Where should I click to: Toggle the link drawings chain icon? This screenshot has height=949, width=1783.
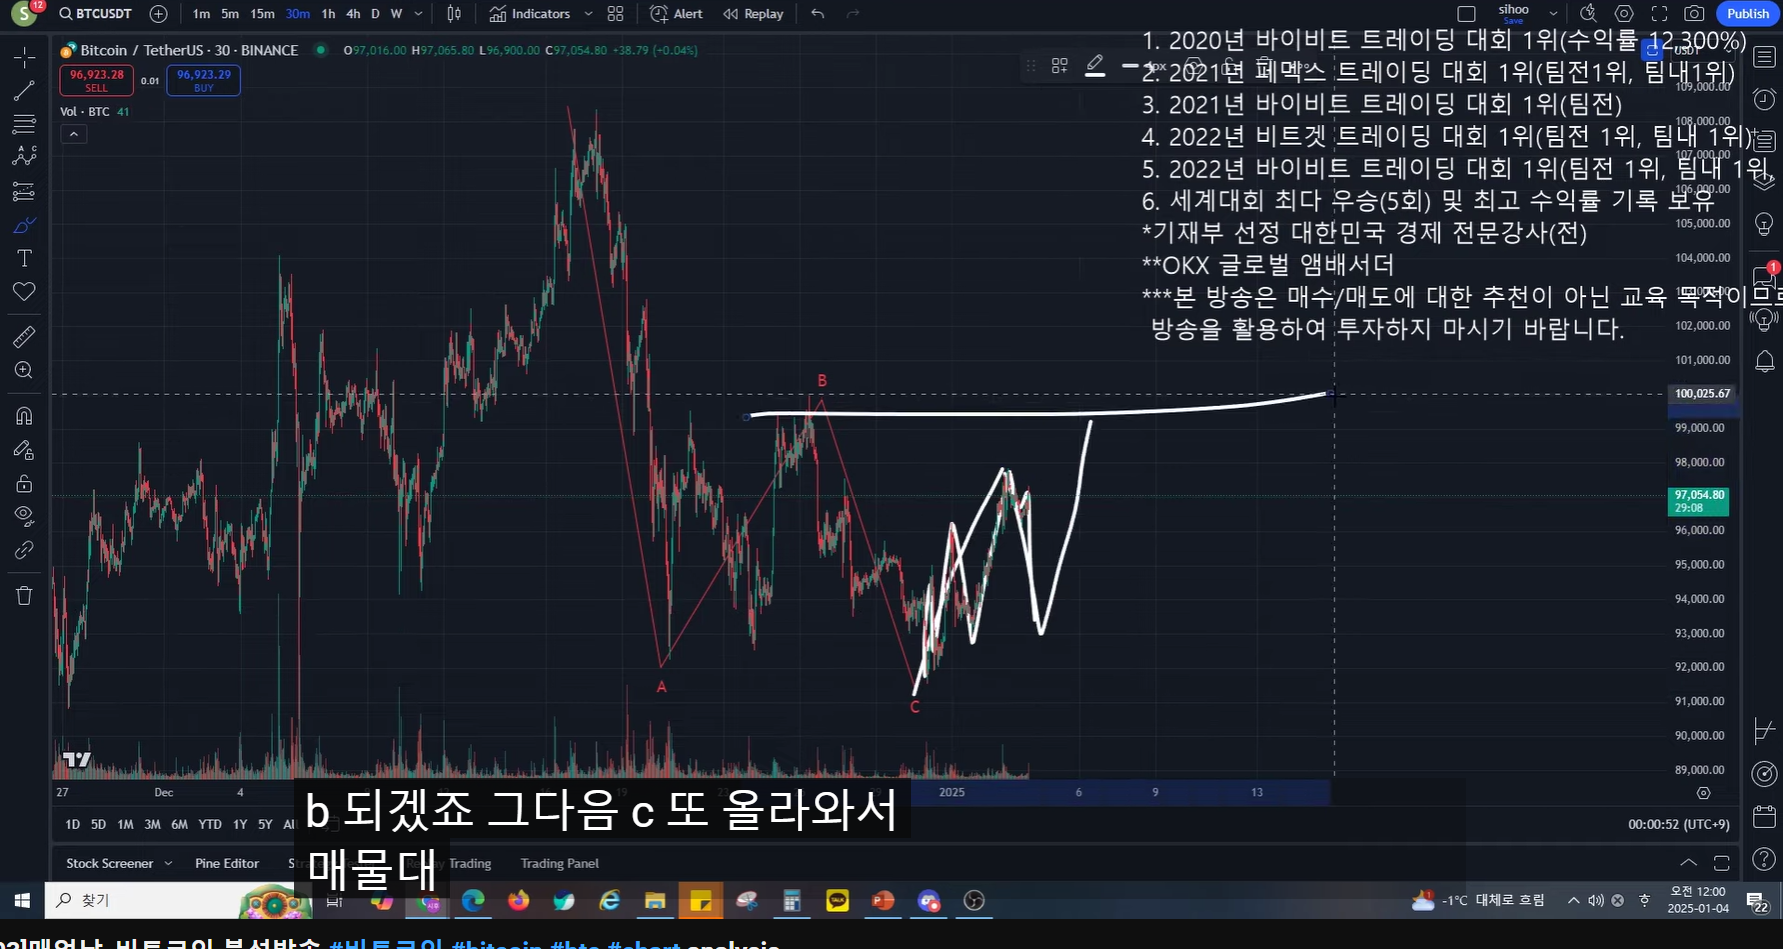[24, 550]
